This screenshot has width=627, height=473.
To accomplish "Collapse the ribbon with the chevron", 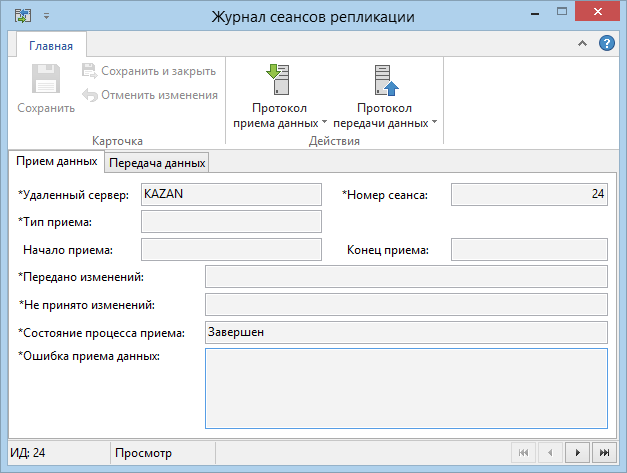I will point(582,43).
